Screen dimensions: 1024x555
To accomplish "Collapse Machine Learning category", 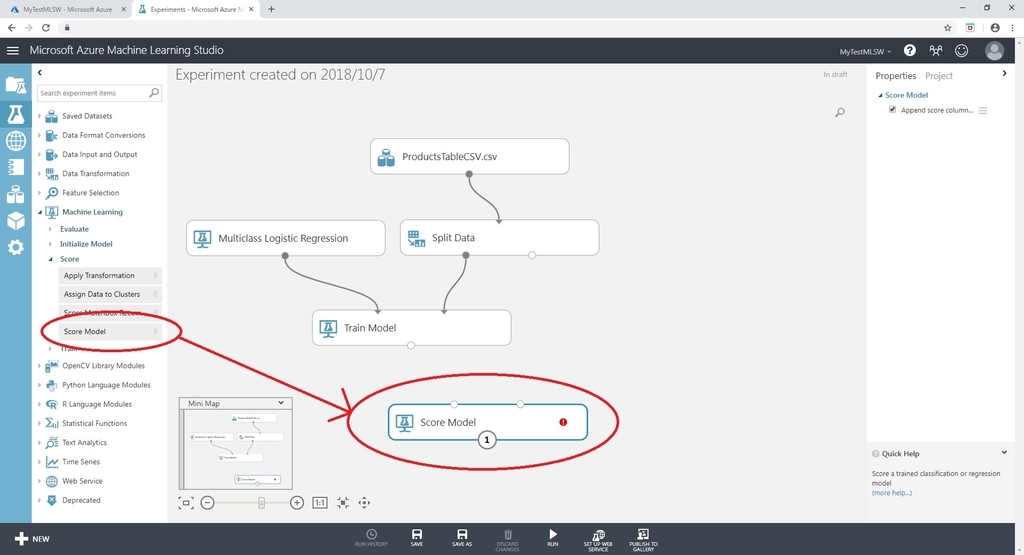I will pyautogui.click(x=39, y=212).
